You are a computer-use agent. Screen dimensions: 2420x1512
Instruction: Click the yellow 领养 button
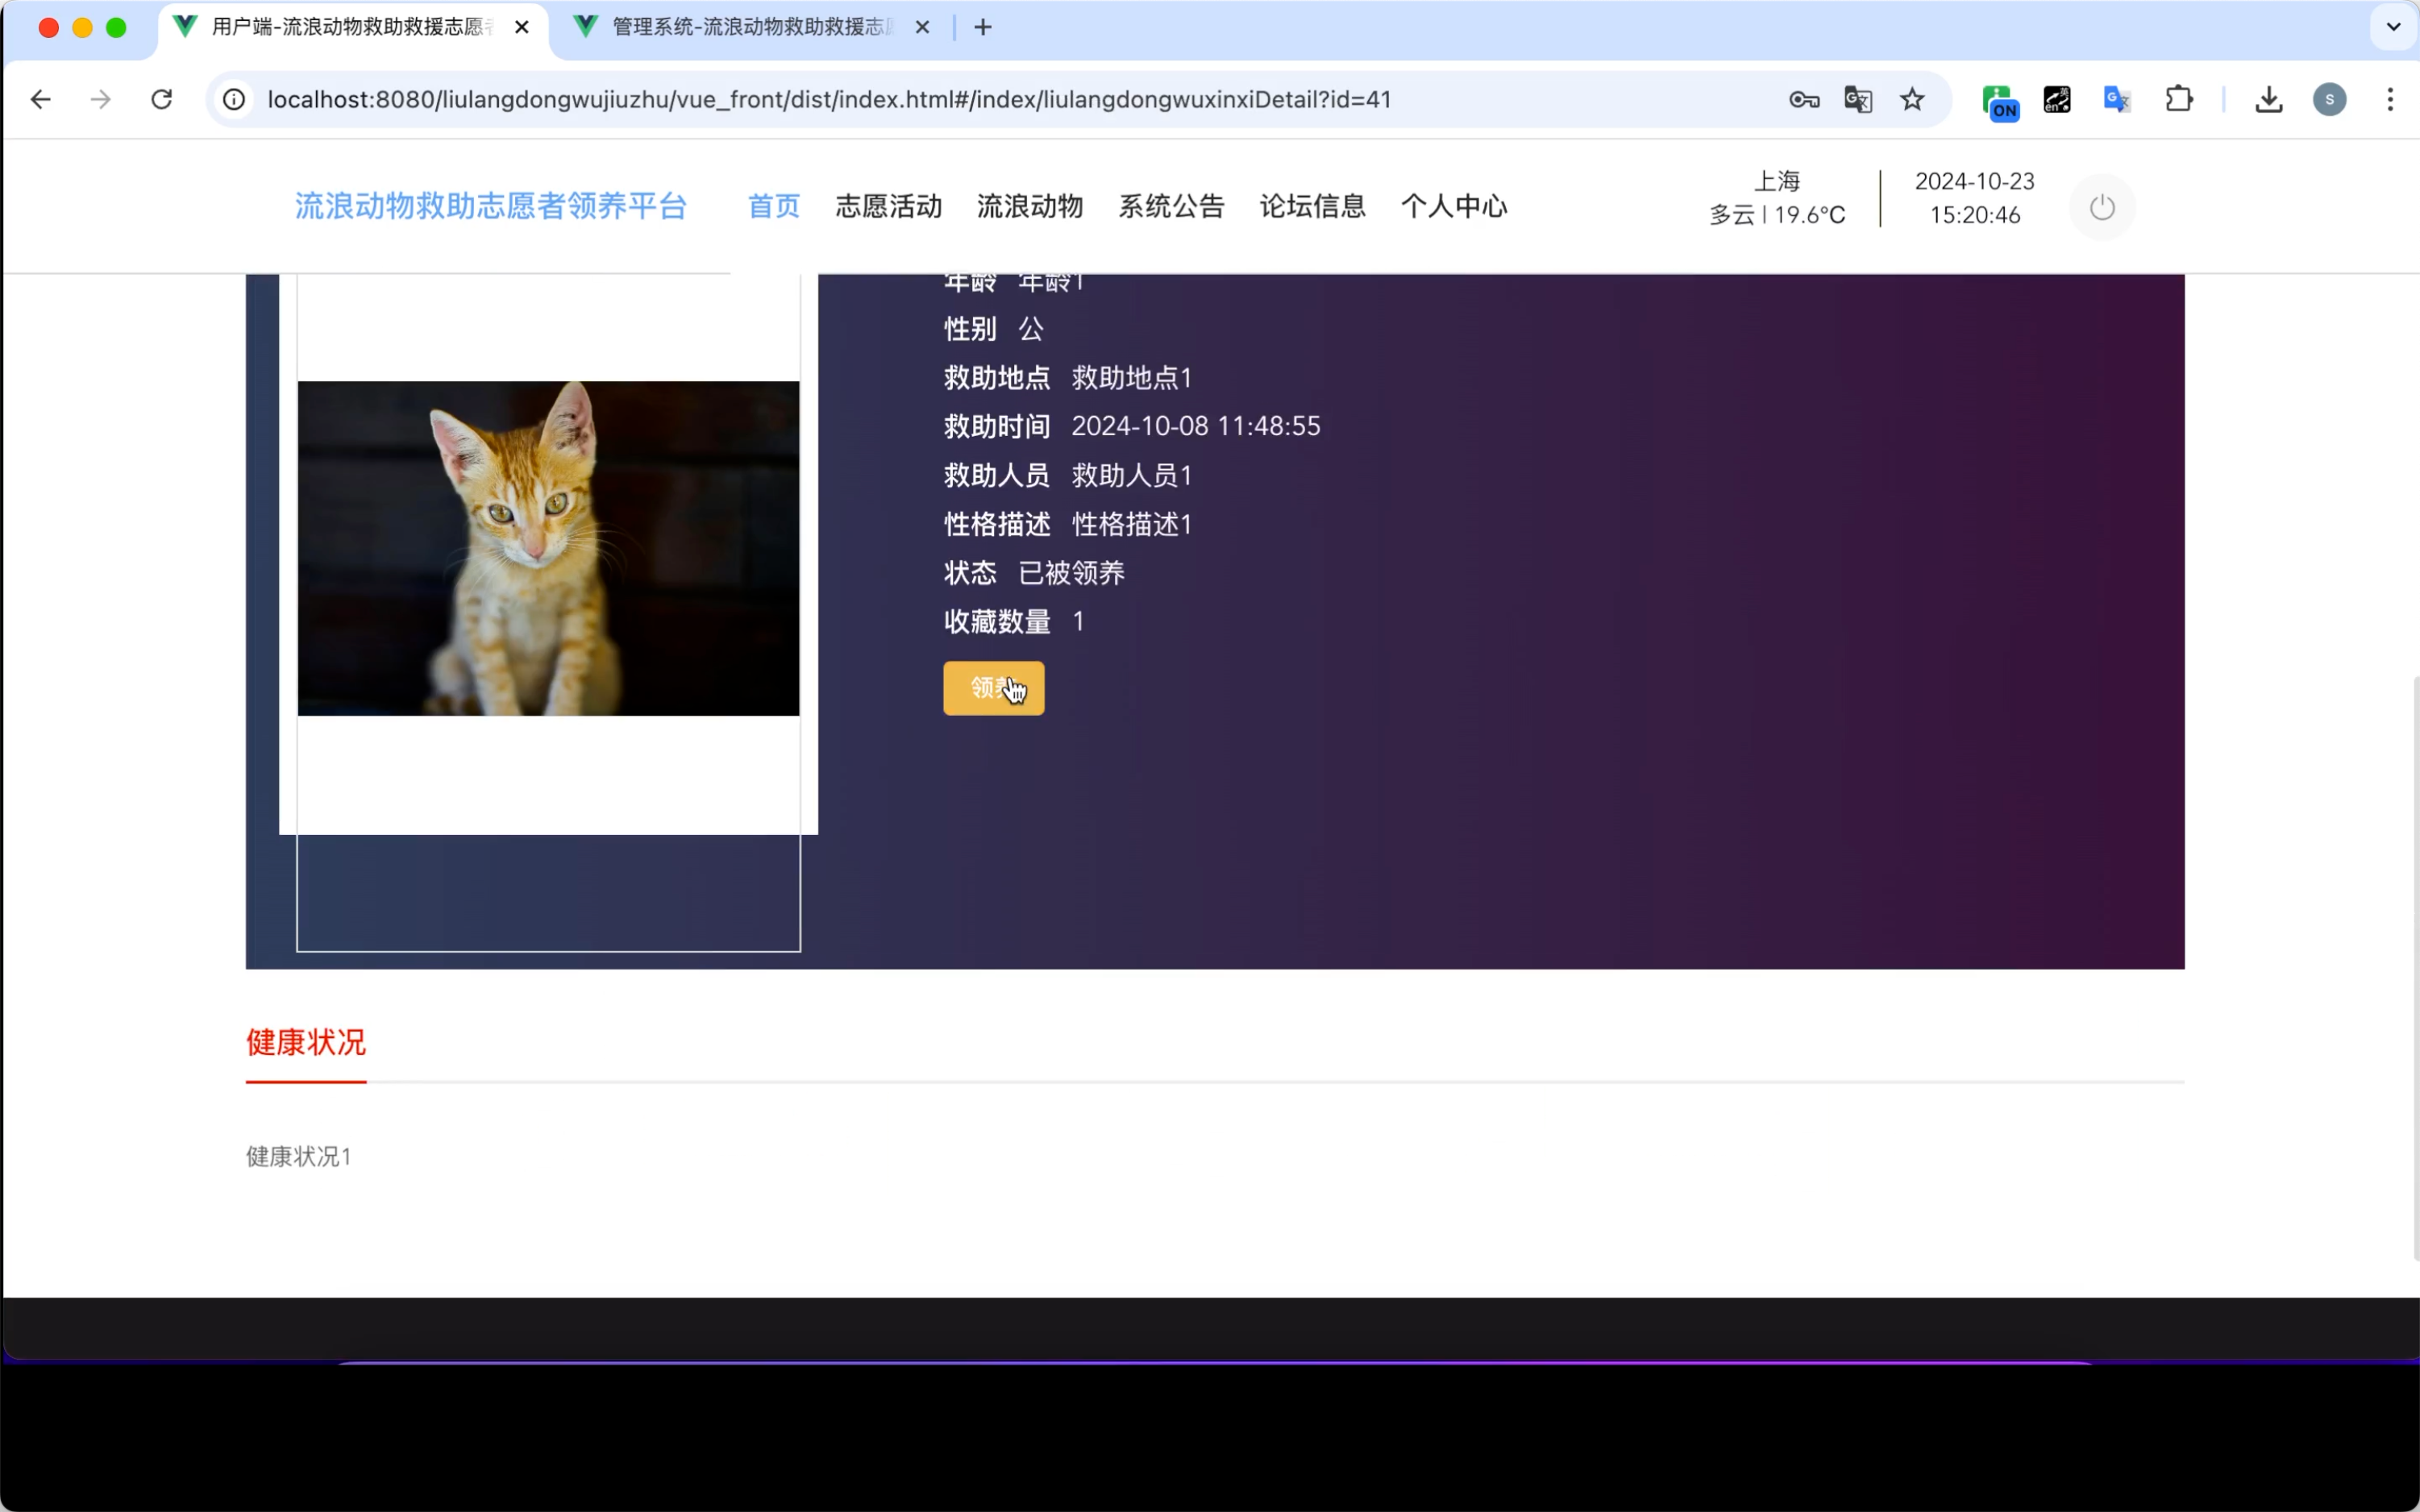click(992, 688)
